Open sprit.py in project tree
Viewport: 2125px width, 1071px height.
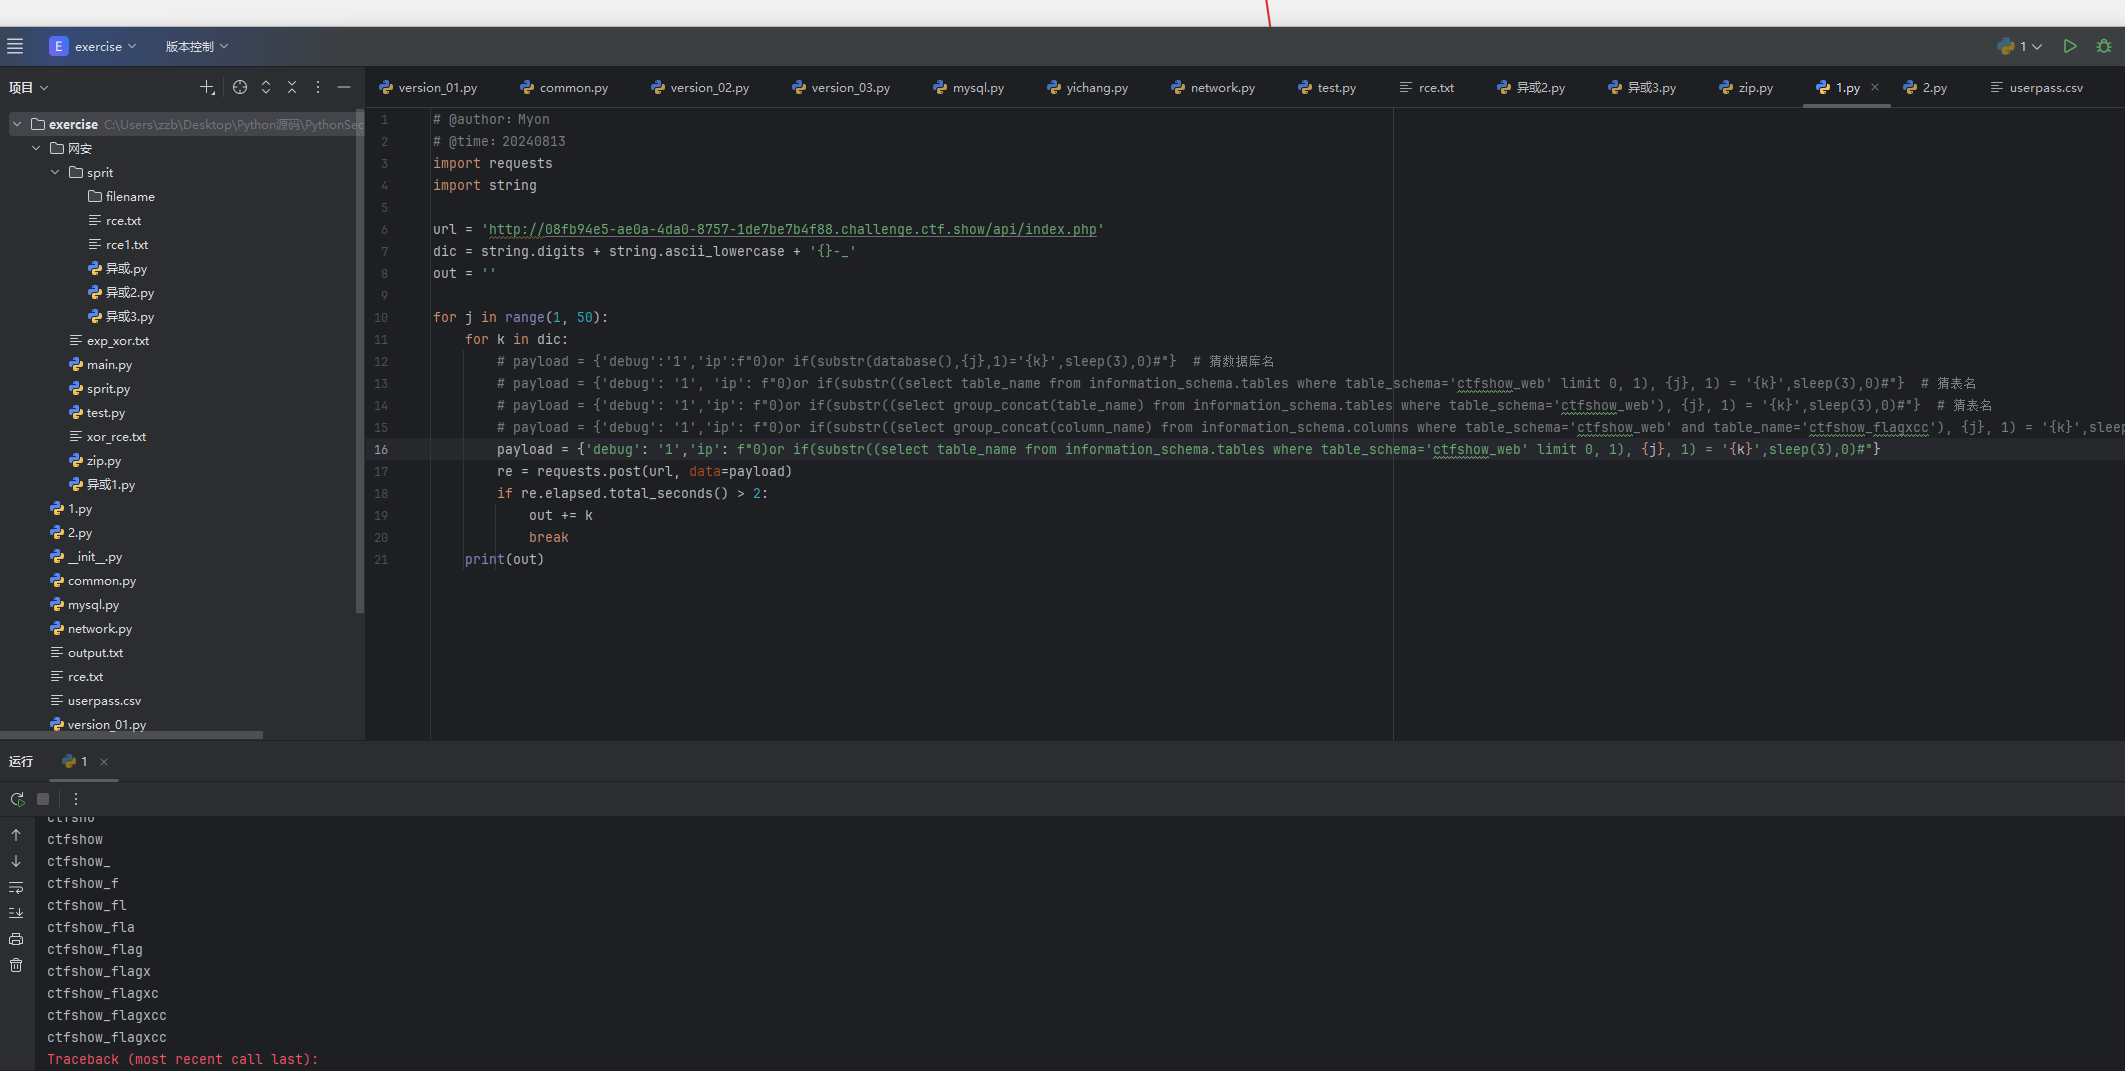(x=99, y=388)
